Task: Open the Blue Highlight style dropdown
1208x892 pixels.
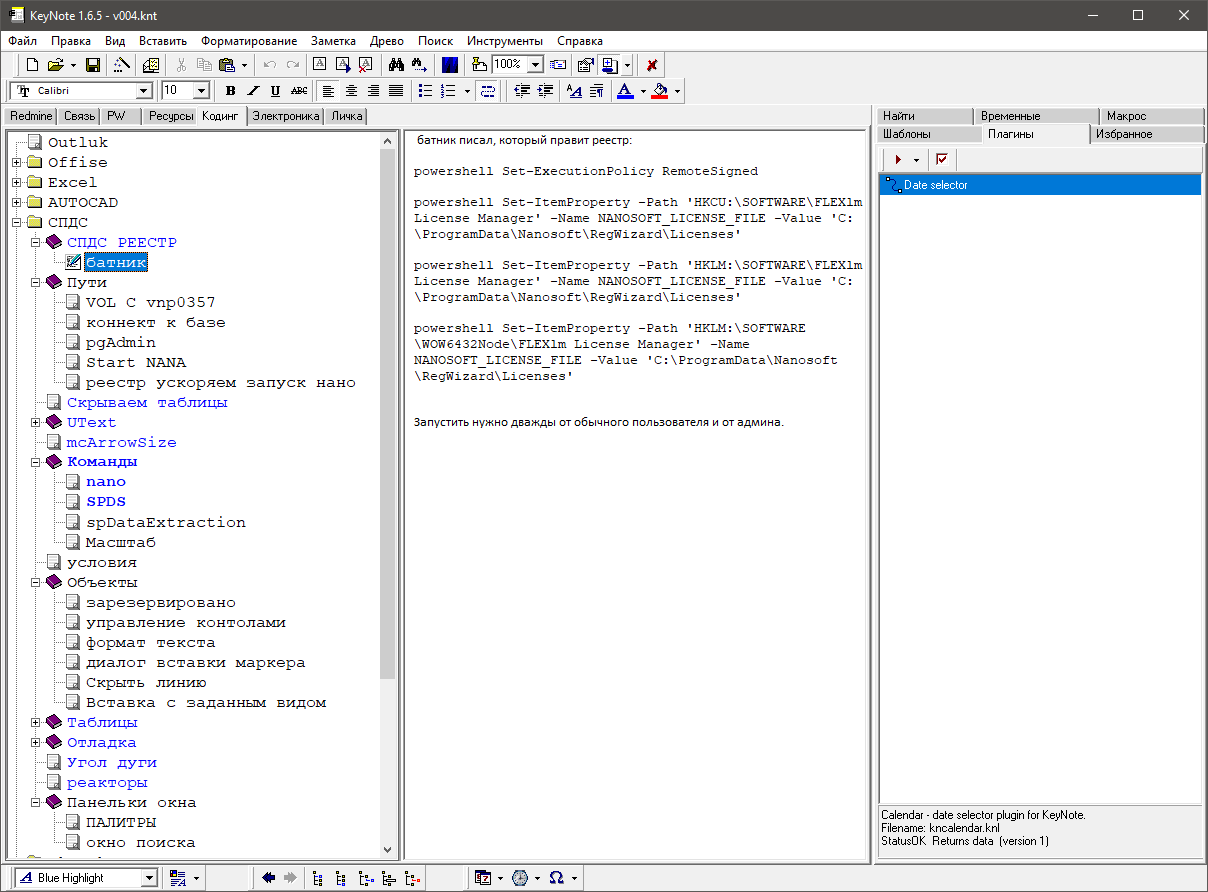Action: pyautogui.click(x=149, y=878)
